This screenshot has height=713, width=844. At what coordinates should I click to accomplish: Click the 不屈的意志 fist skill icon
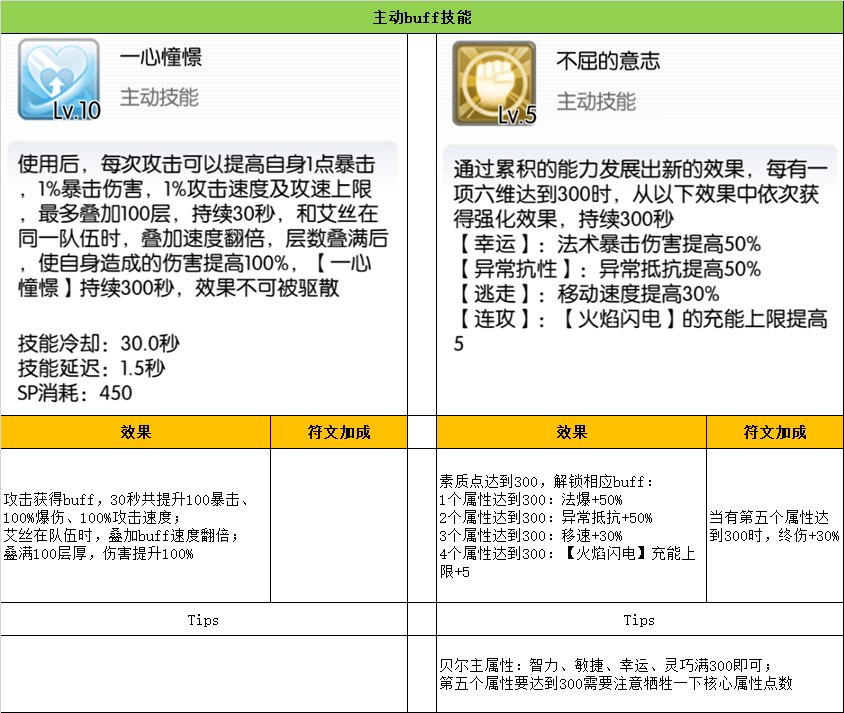coord(494,84)
